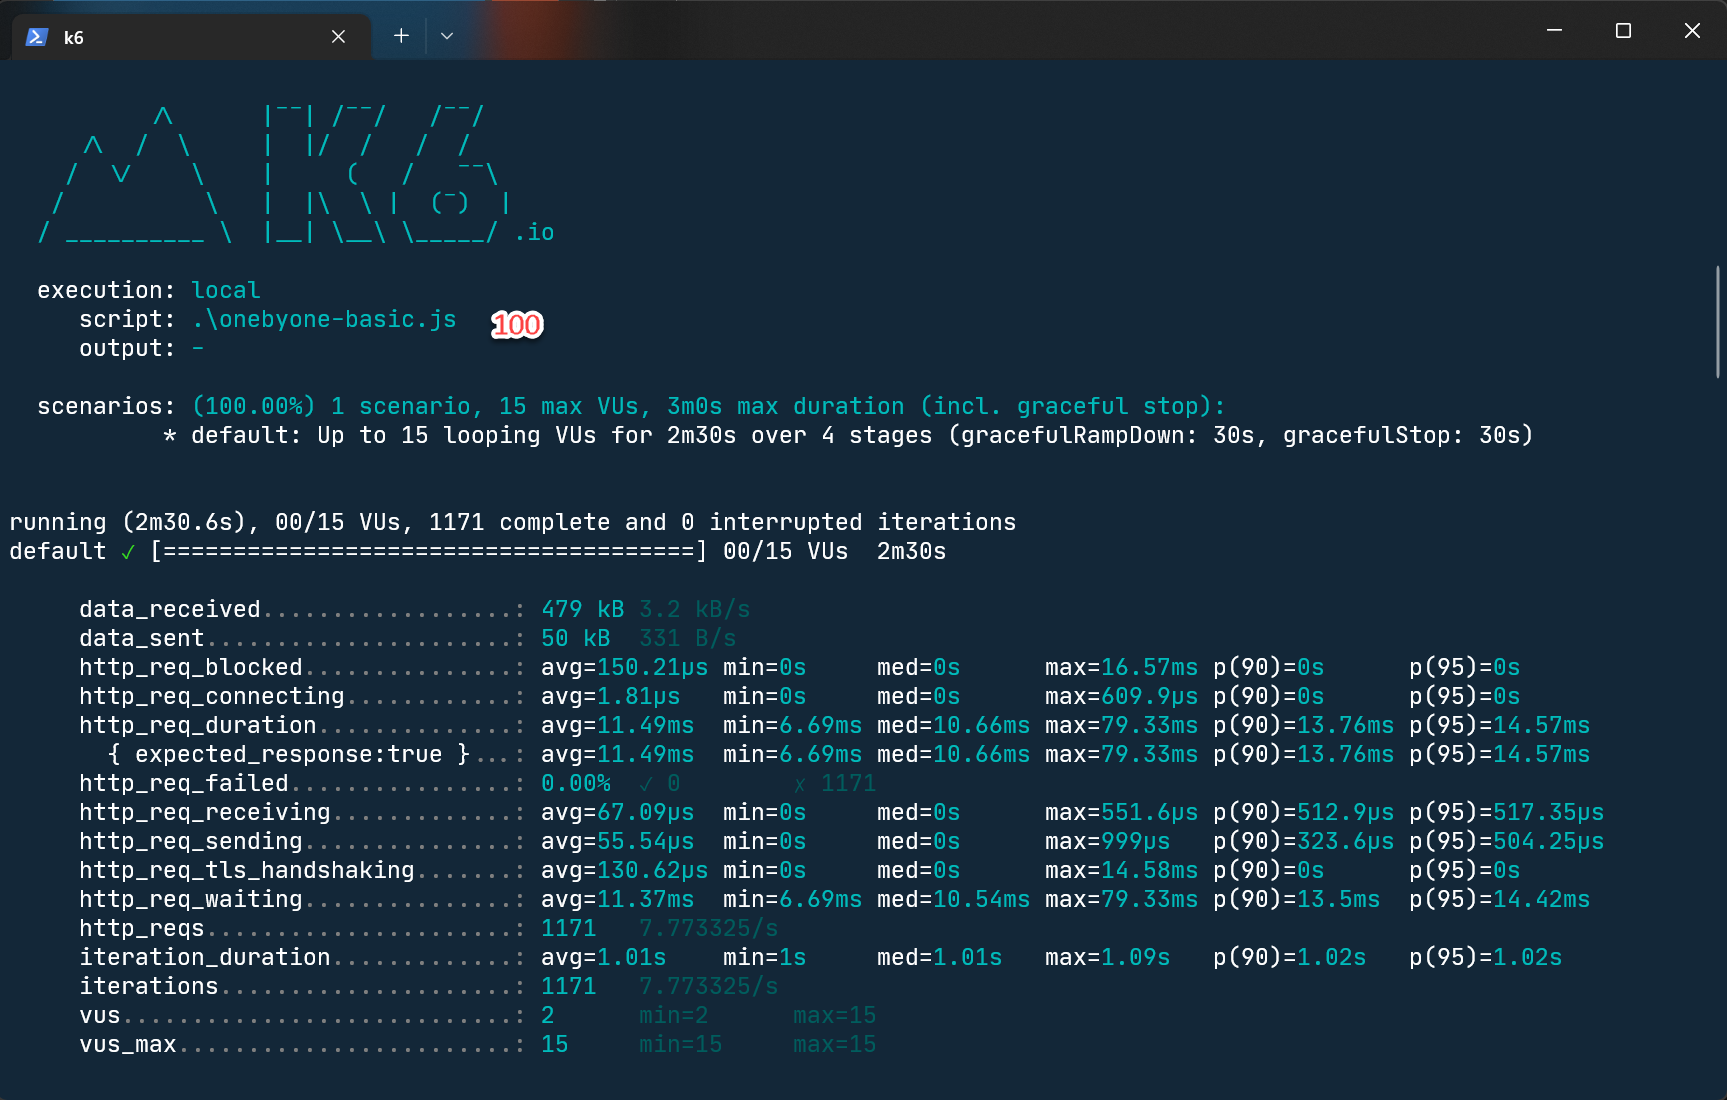
Task: Click the green check mark next to default
Action: coord(128,552)
